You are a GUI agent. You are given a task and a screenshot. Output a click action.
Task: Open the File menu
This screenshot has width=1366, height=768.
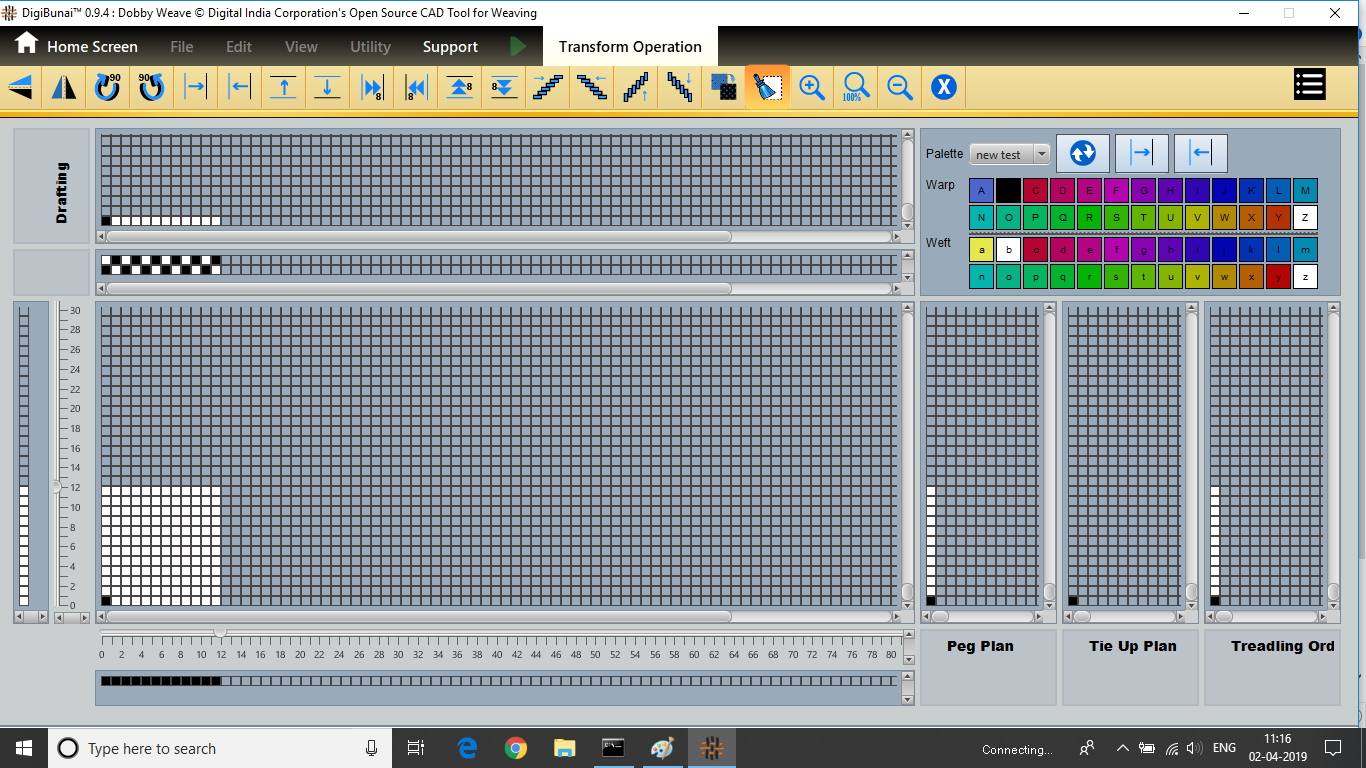click(x=182, y=47)
